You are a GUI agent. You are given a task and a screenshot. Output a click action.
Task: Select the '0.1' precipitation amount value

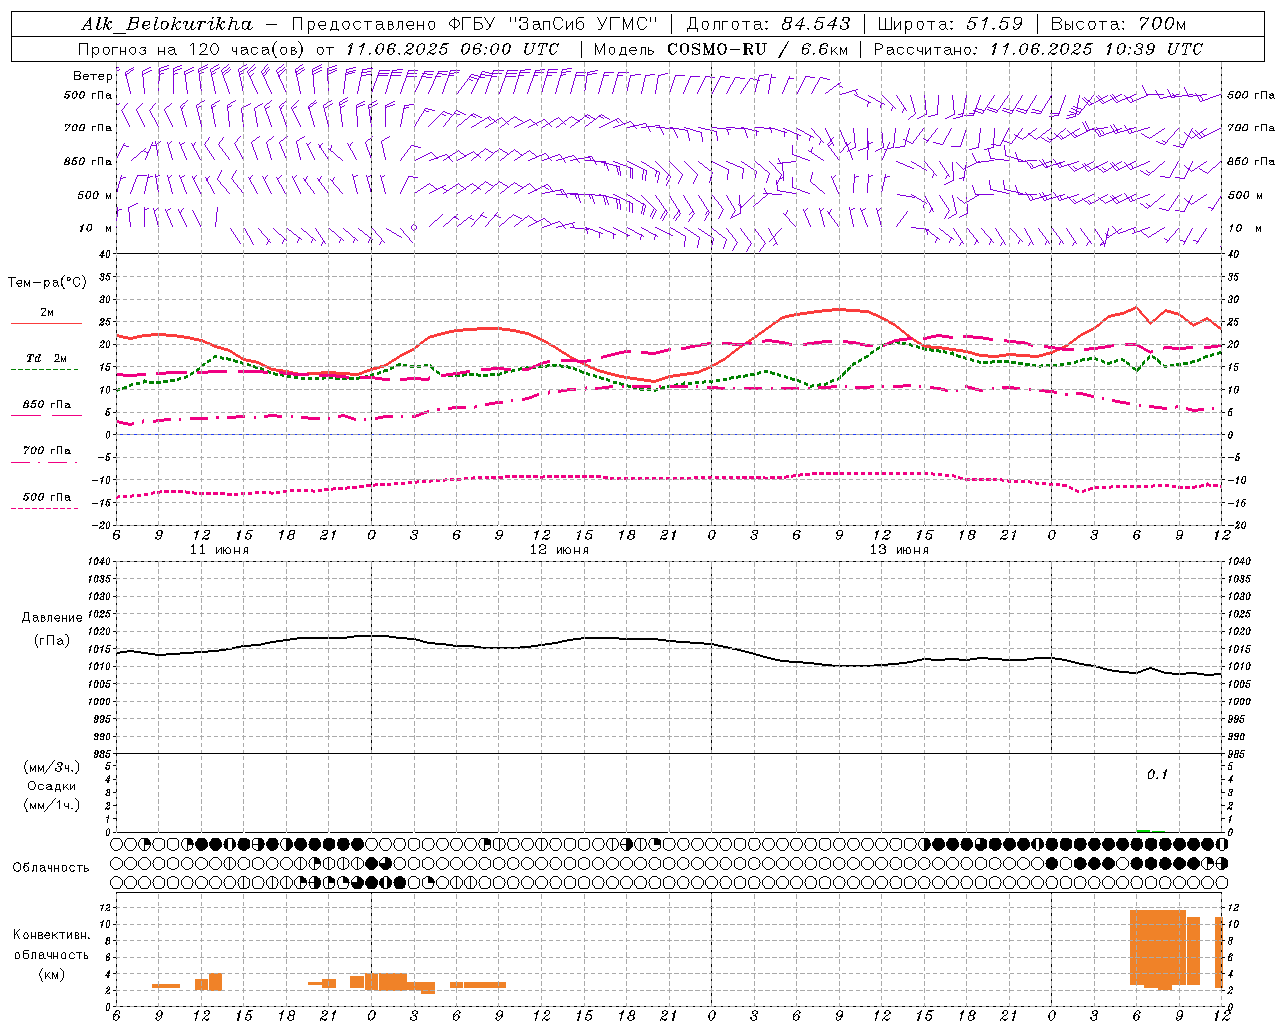coord(1157,775)
